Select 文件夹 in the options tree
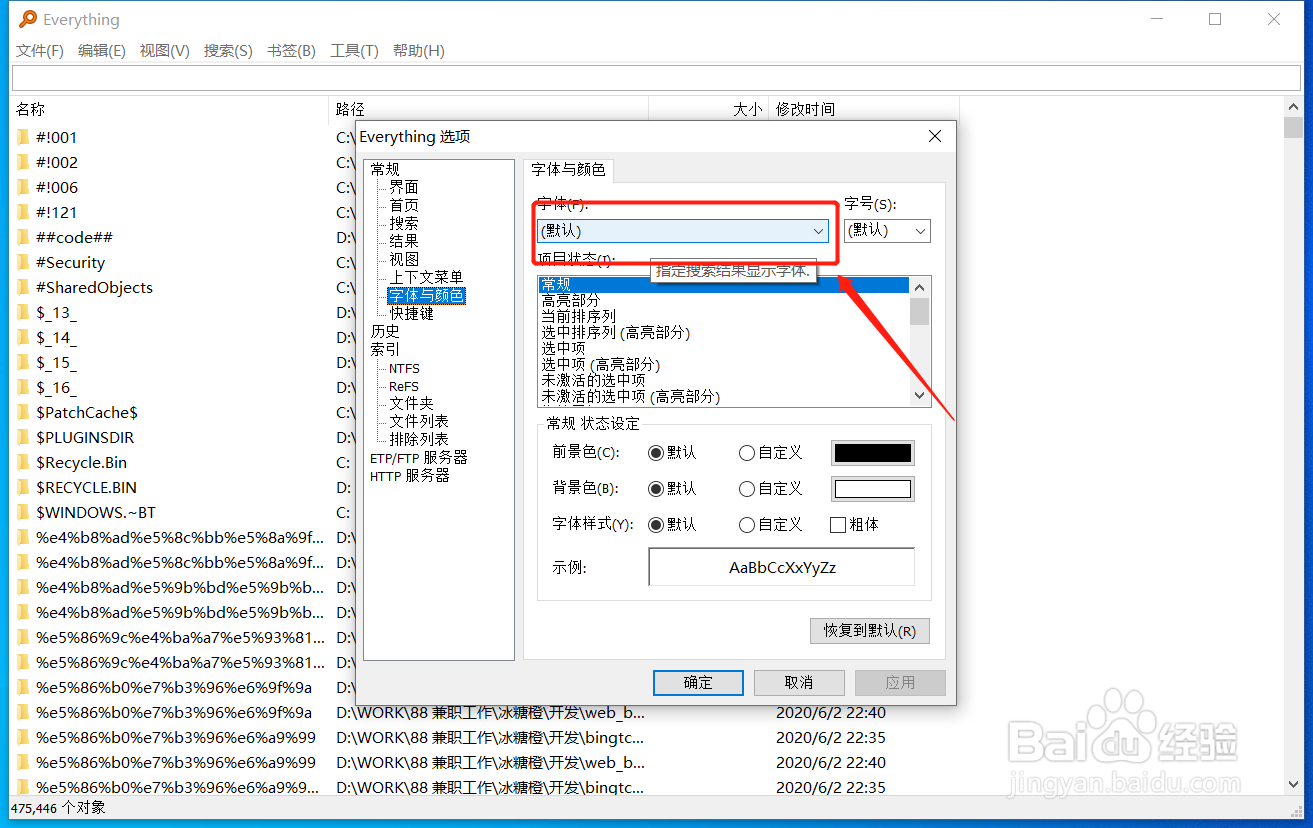This screenshot has width=1313, height=828. point(411,404)
